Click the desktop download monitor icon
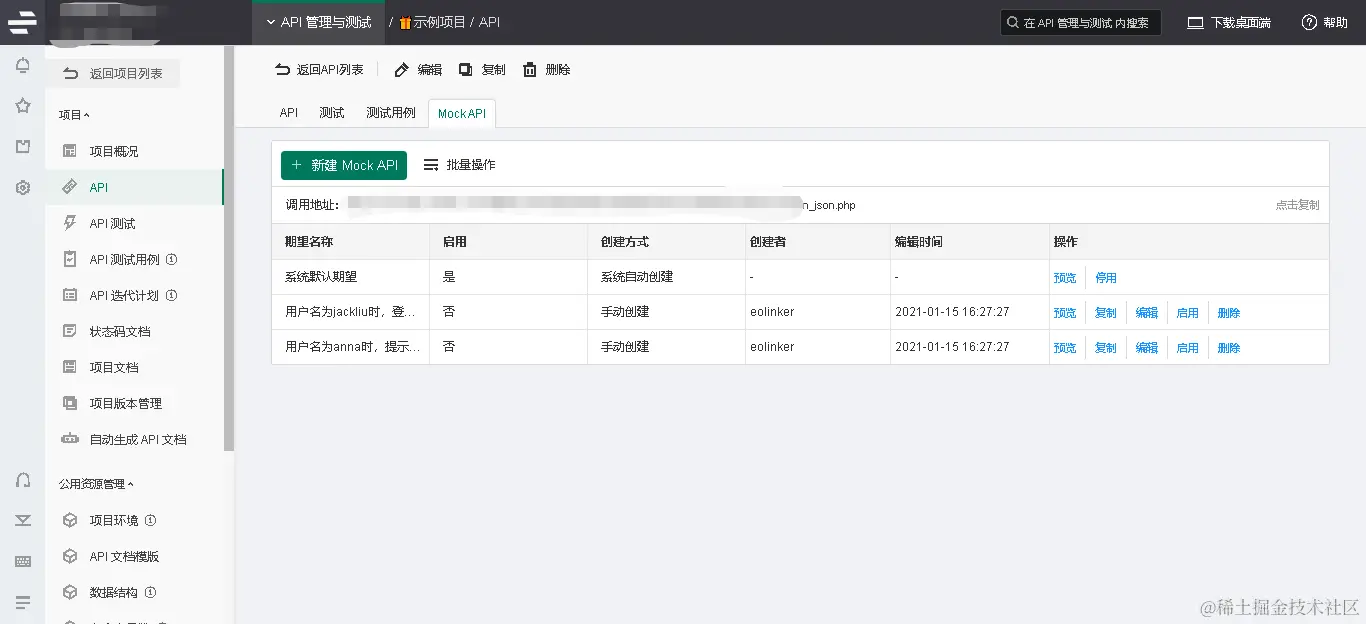Screen dimensions: 1366x624 (x=1196, y=22)
